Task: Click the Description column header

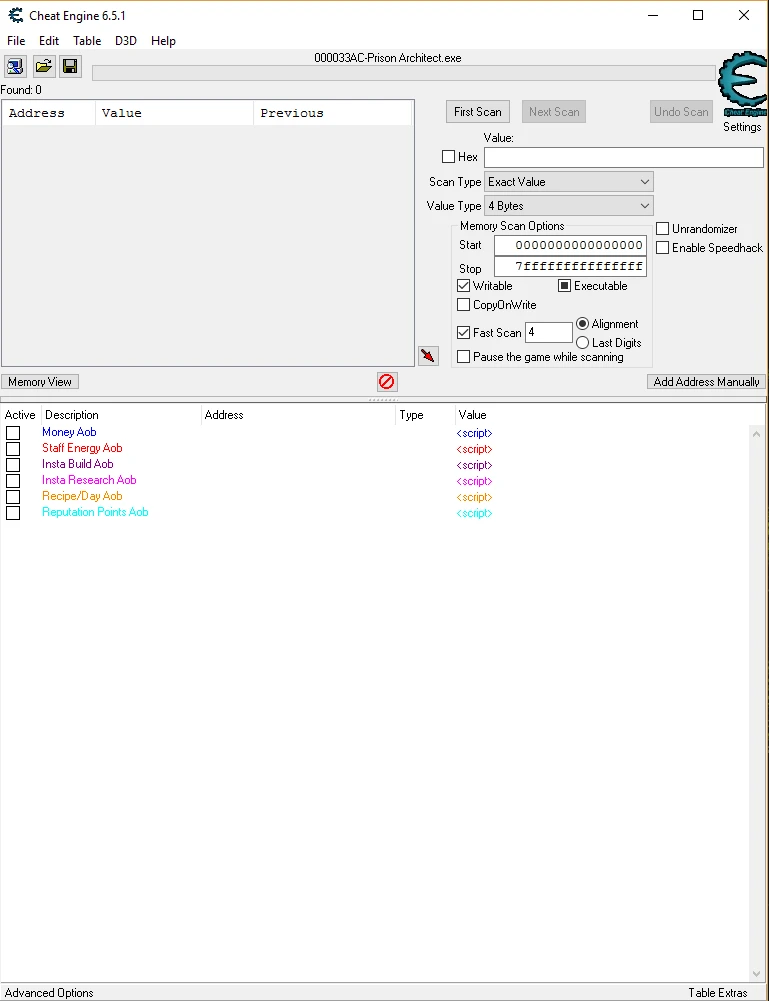Action: (121, 415)
